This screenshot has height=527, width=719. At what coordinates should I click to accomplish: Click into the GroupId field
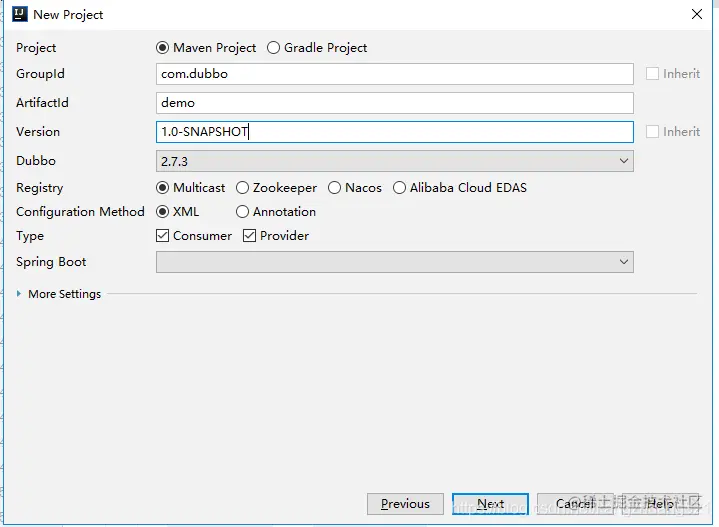click(x=395, y=74)
